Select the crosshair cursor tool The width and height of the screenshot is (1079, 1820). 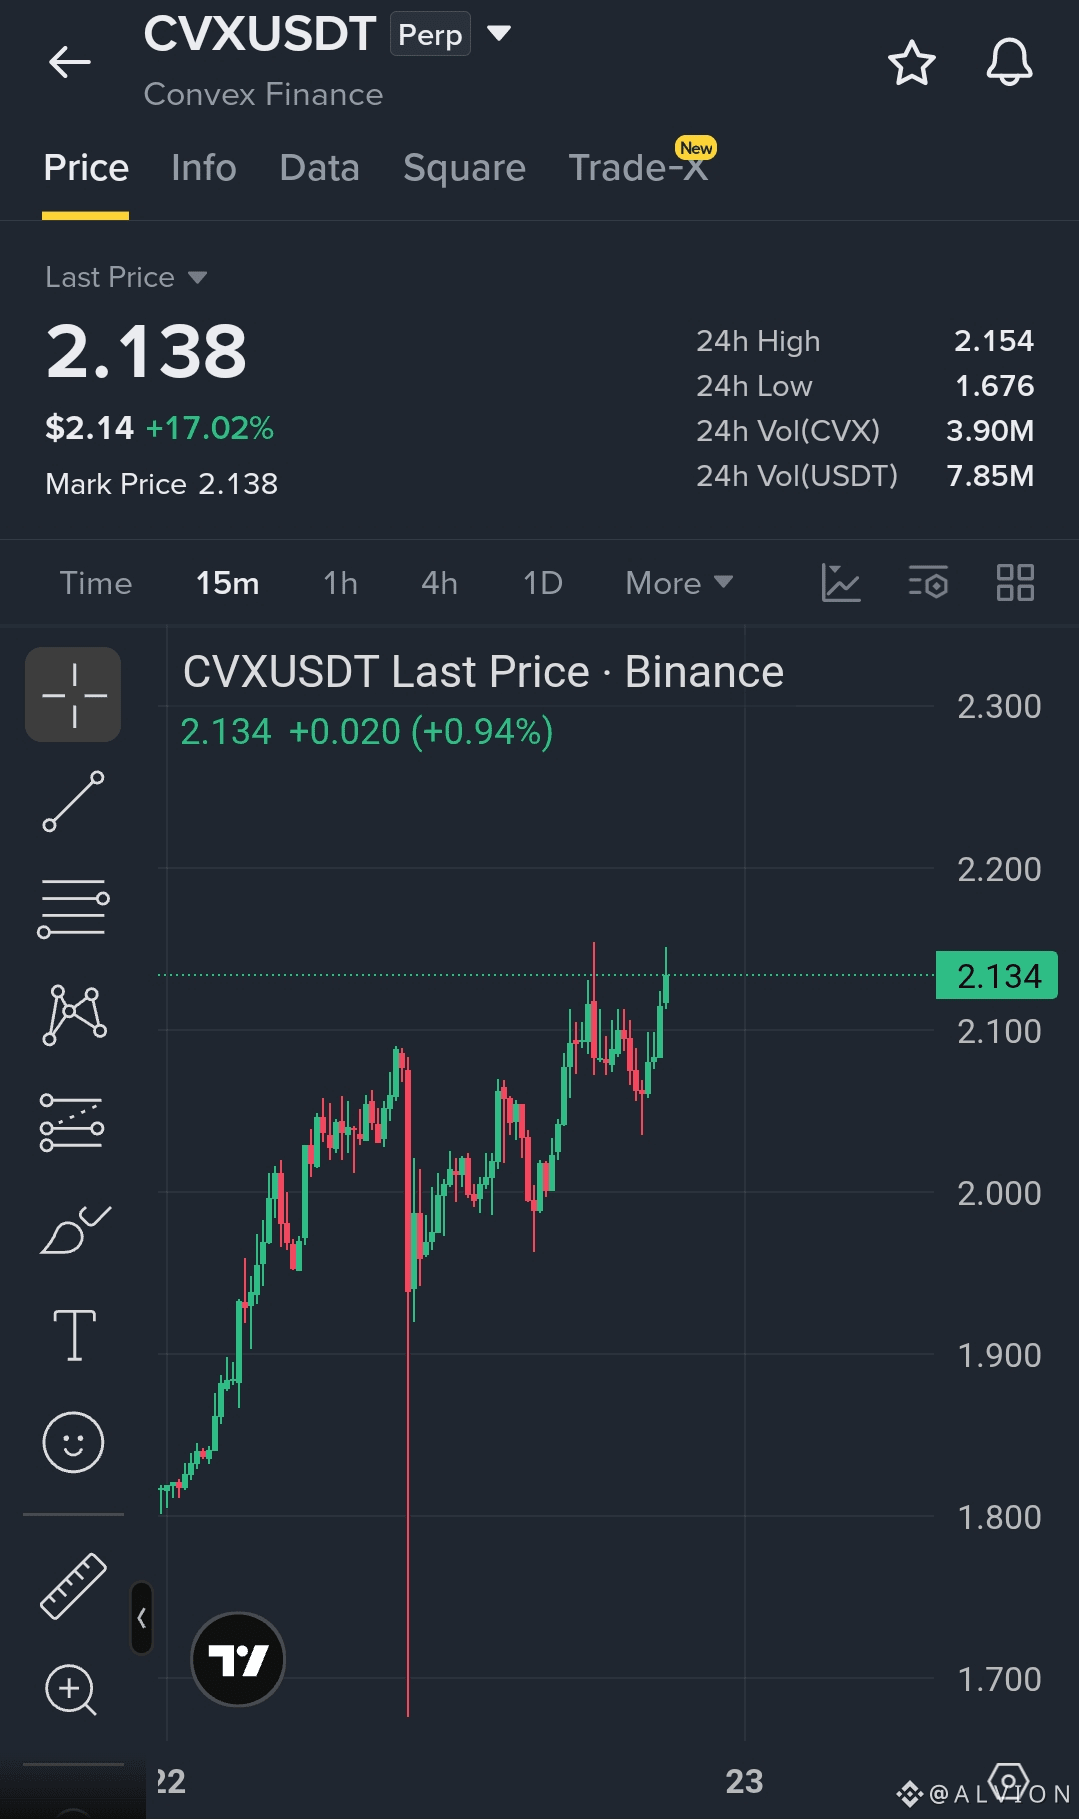click(73, 694)
